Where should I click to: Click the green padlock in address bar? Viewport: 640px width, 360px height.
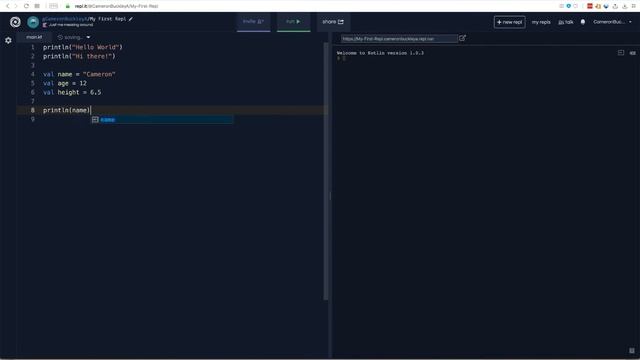coord(68,6)
